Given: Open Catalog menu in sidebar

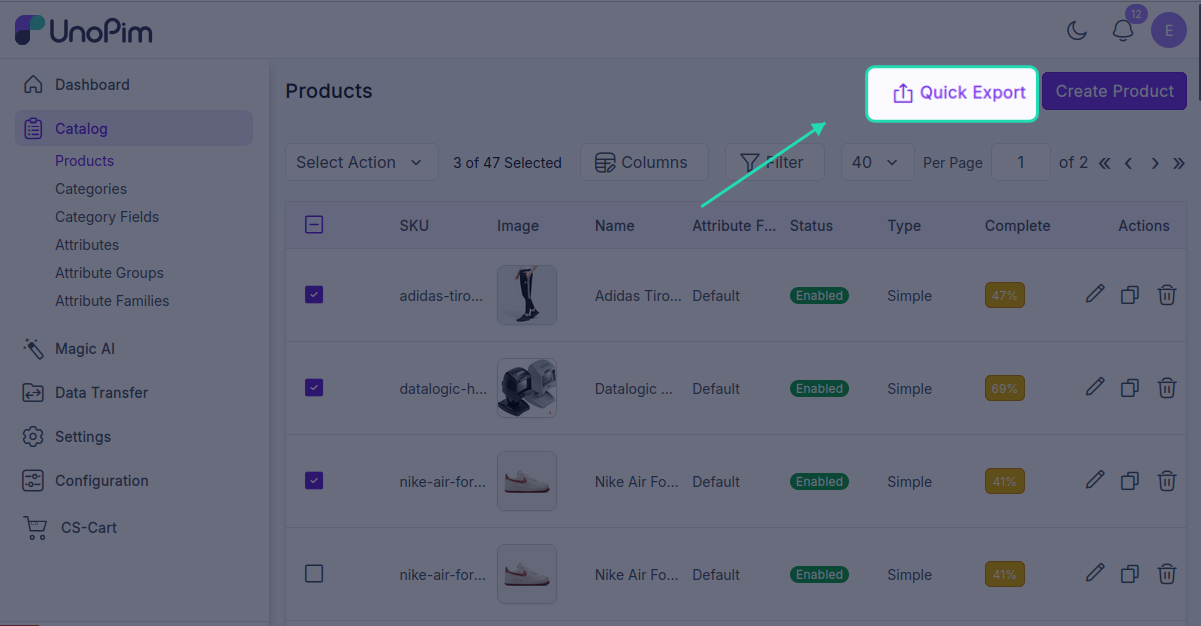Looking at the screenshot, I should pos(134,128).
